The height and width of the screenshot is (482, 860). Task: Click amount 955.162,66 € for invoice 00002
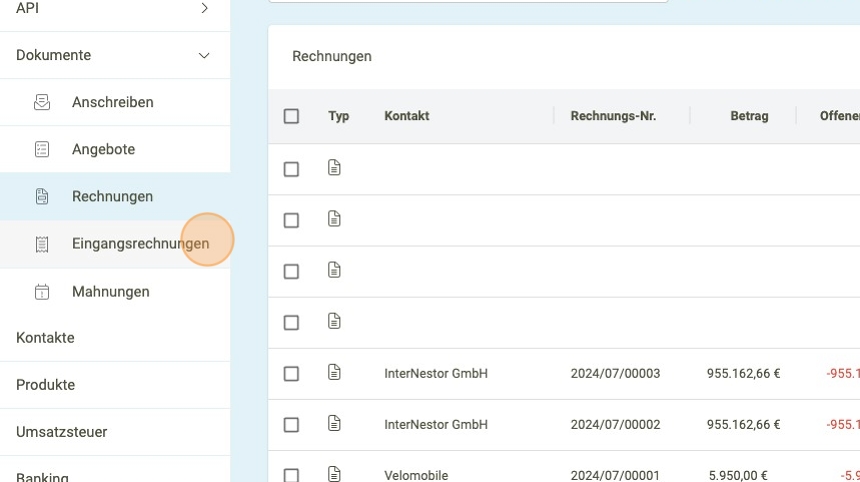pyautogui.click(x=743, y=424)
